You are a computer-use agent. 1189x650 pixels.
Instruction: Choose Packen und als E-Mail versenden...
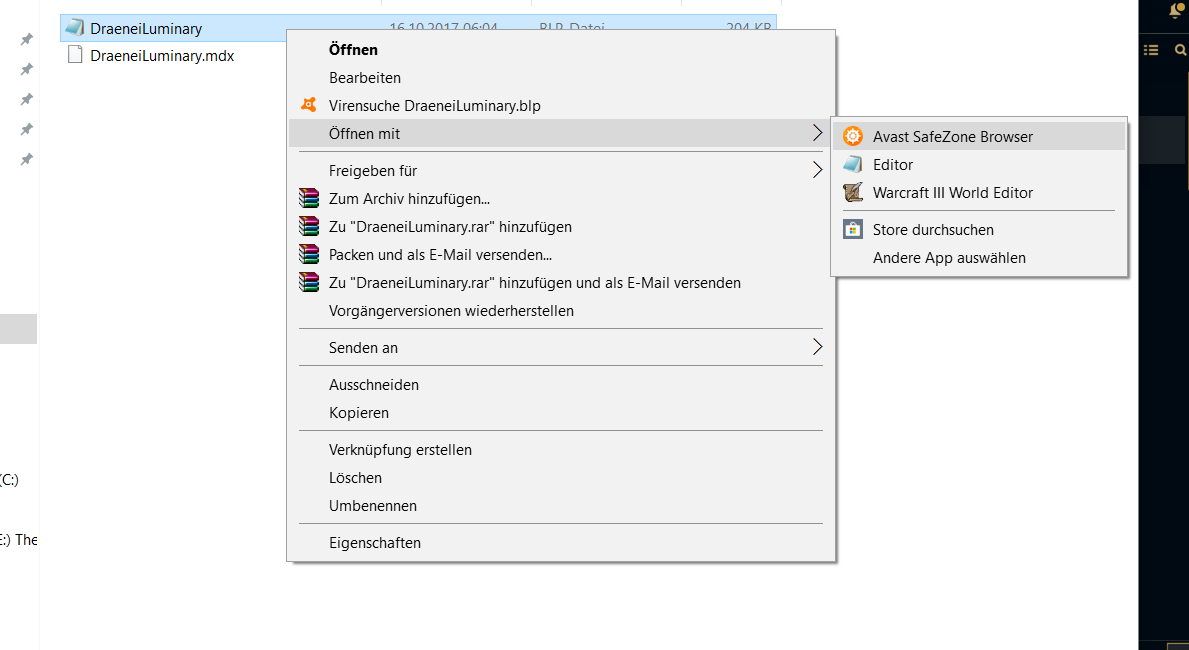click(561, 255)
